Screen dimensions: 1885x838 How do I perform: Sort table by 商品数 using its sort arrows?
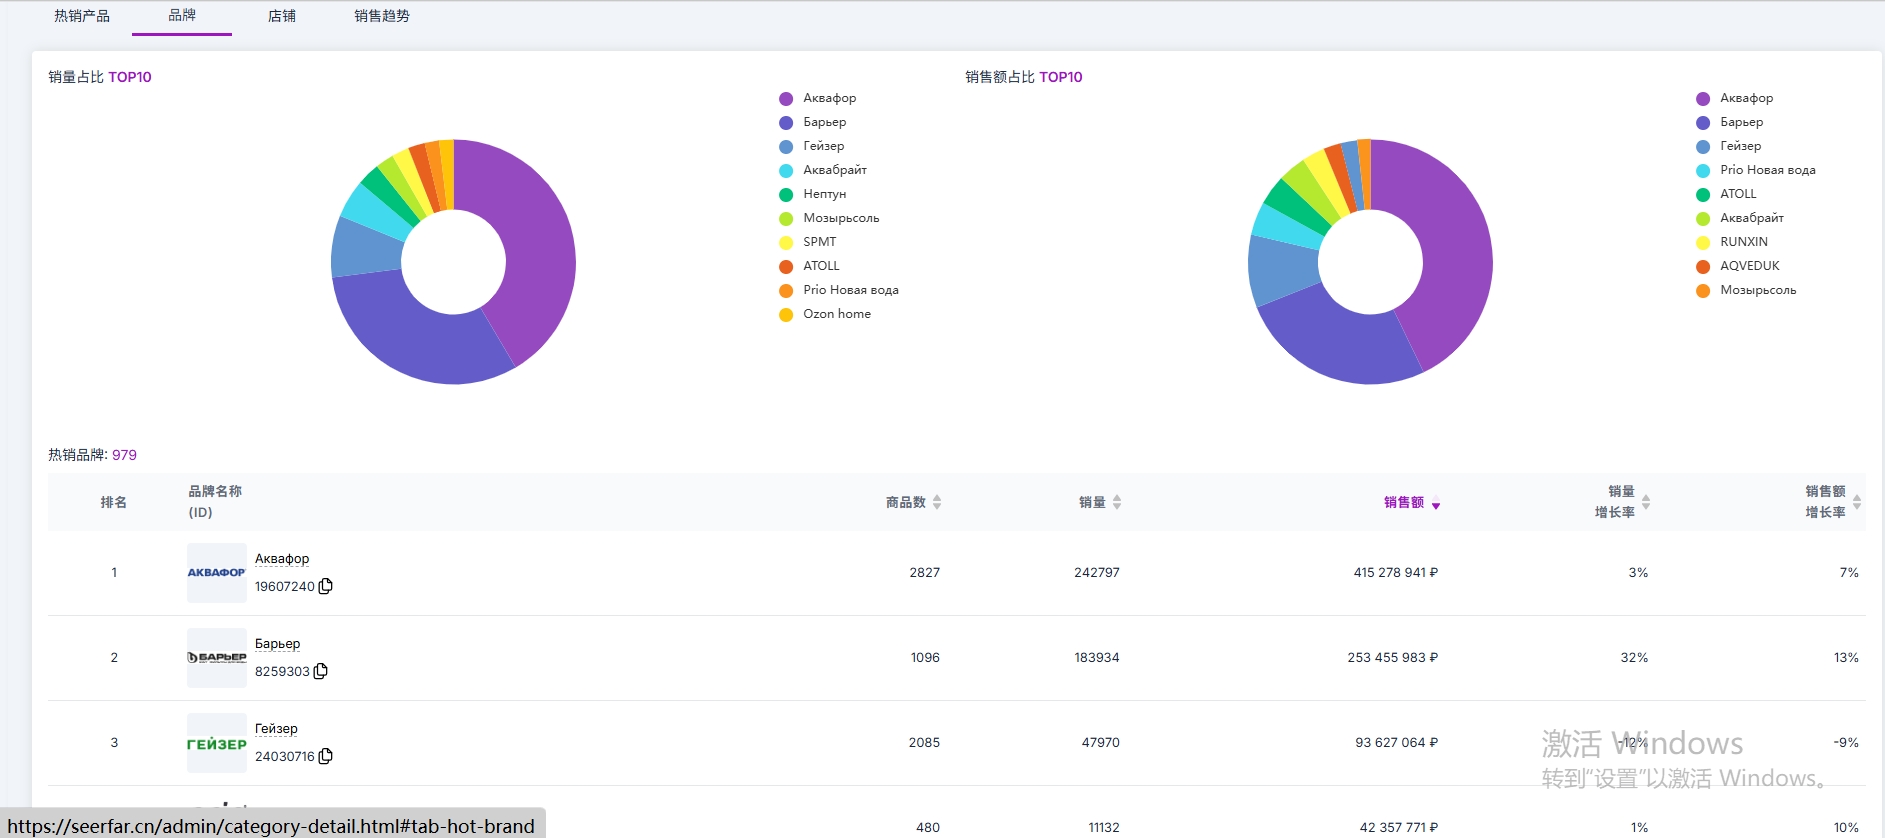tap(937, 502)
